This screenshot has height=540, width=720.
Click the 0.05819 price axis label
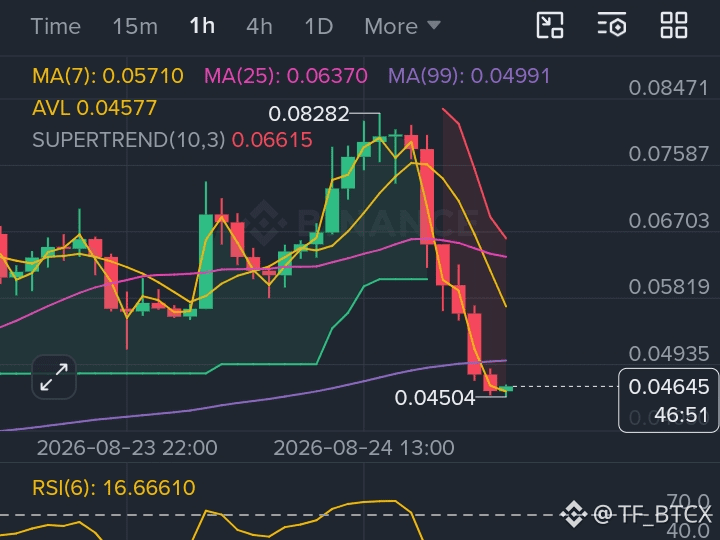[669, 287]
